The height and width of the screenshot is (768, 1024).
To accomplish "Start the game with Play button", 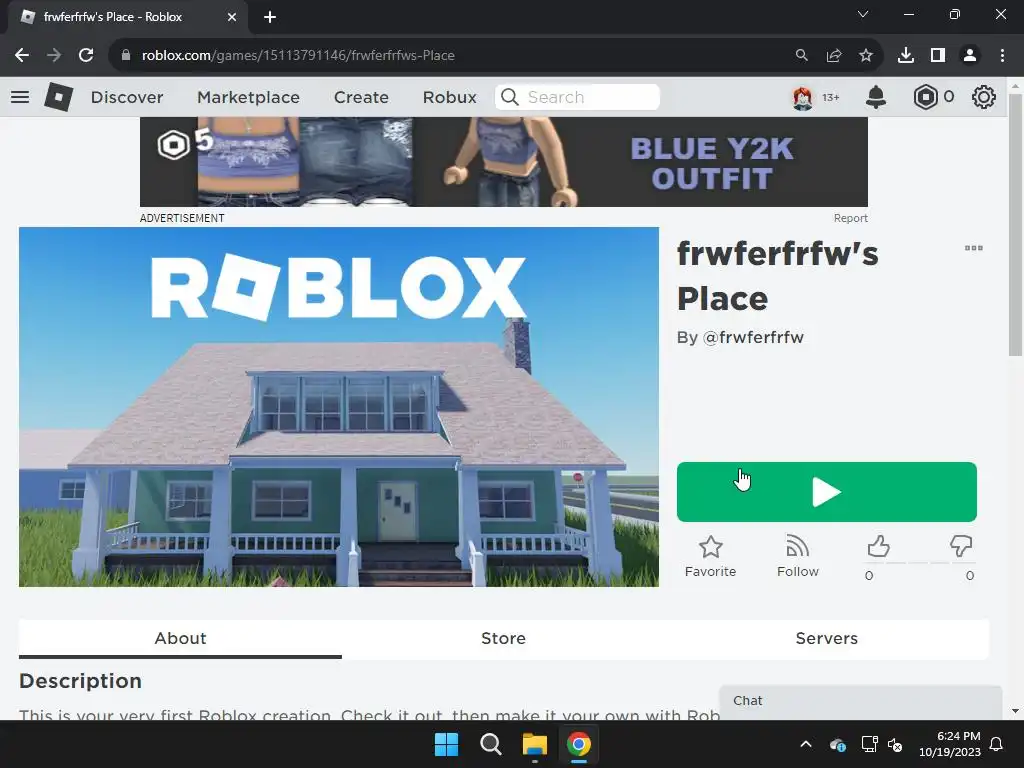I will (827, 492).
